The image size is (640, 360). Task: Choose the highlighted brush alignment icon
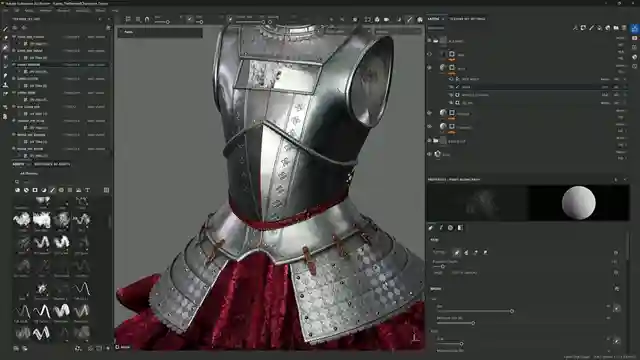[456, 253]
